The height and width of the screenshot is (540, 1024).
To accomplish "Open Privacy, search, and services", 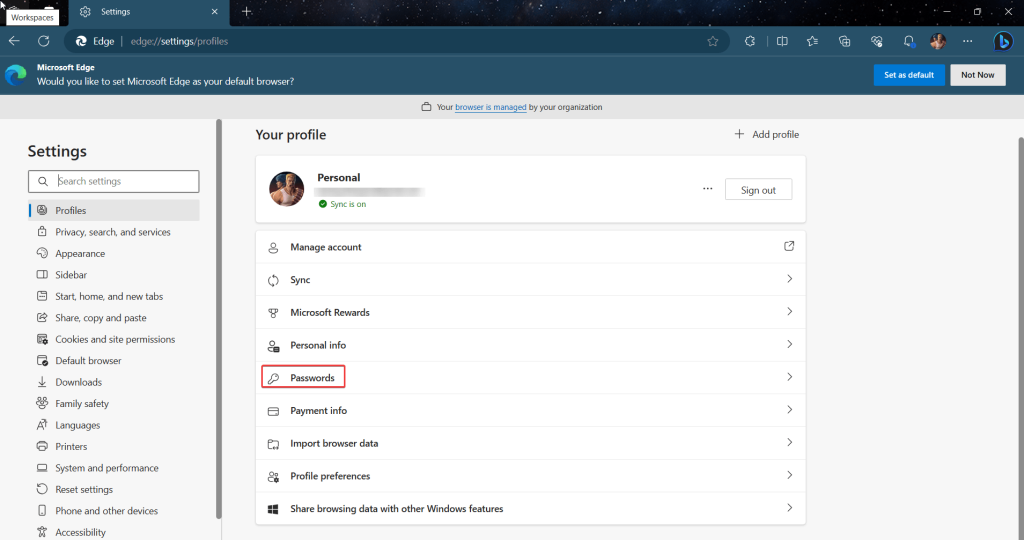I will (x=114, y=232).
